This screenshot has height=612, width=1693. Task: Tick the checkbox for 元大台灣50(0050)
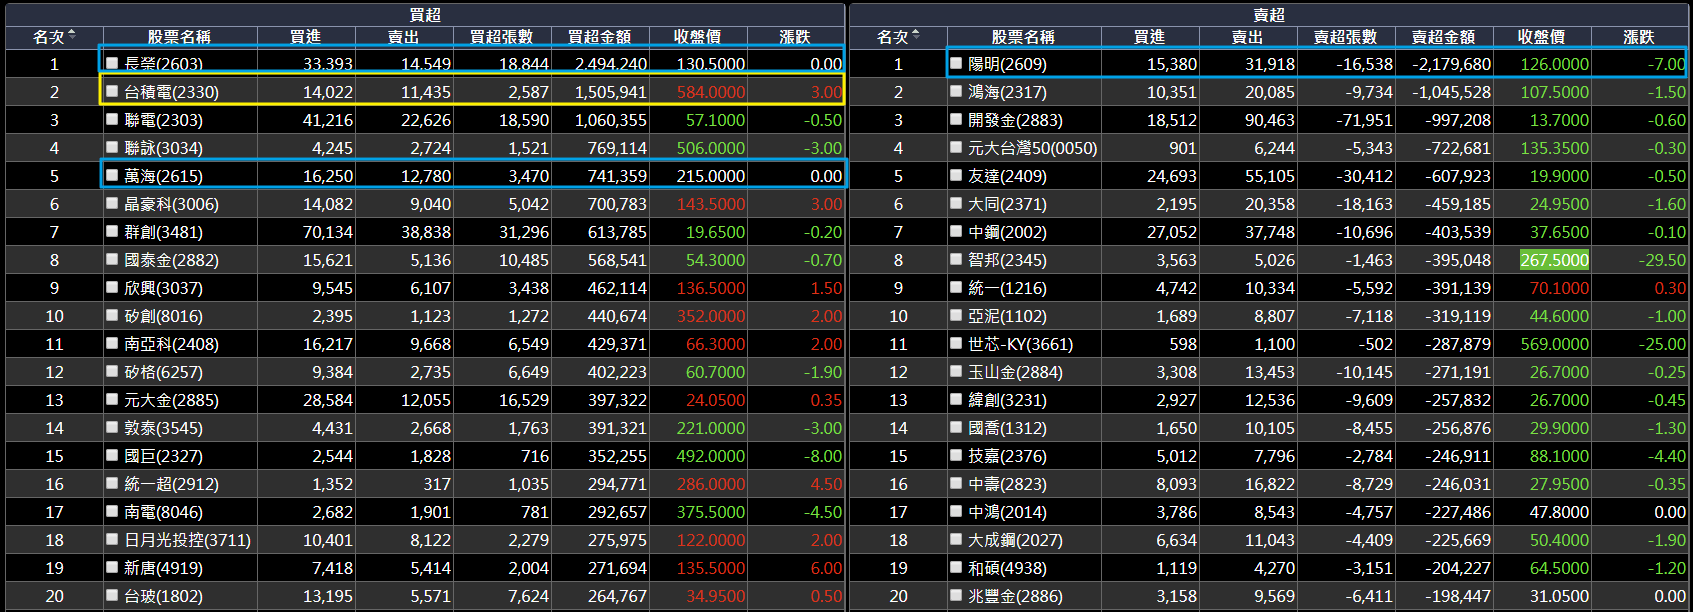click(x=957, y=147)
